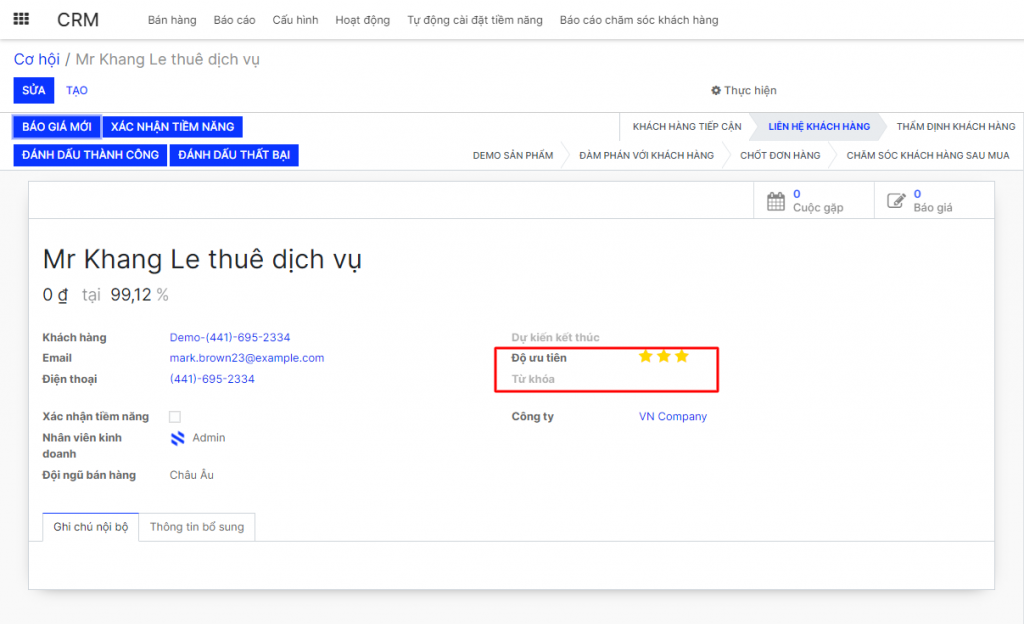Open the Thực hiện action dropdown

point(744,90)
